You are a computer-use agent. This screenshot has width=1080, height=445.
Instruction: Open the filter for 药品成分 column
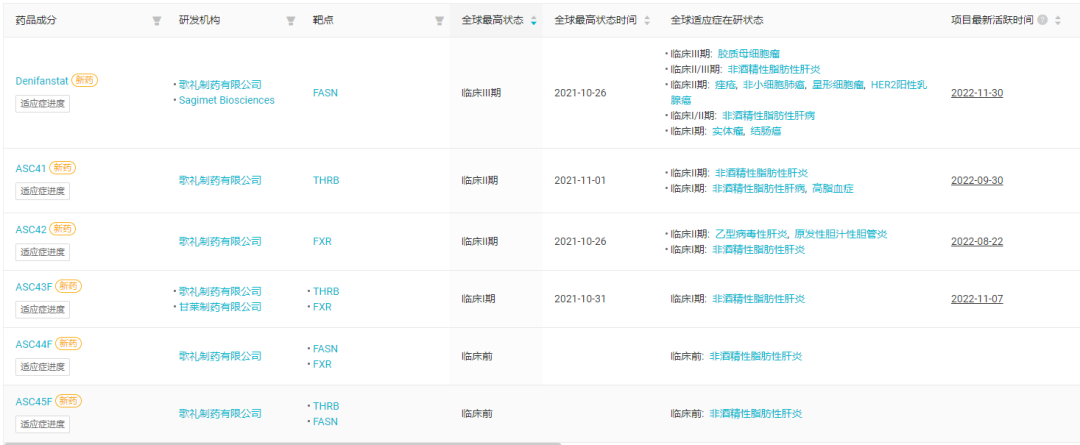[156, 21]
